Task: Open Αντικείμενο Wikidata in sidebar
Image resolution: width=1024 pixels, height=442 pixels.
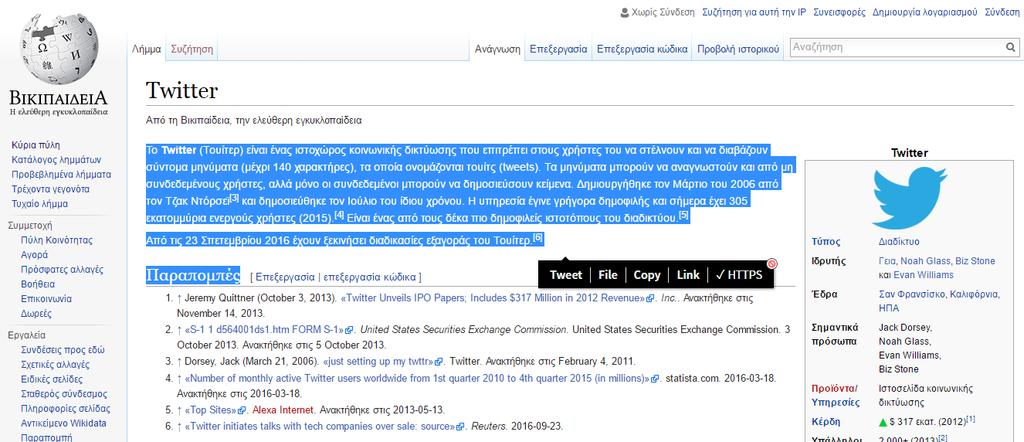Action: click(x=63, y=423)
